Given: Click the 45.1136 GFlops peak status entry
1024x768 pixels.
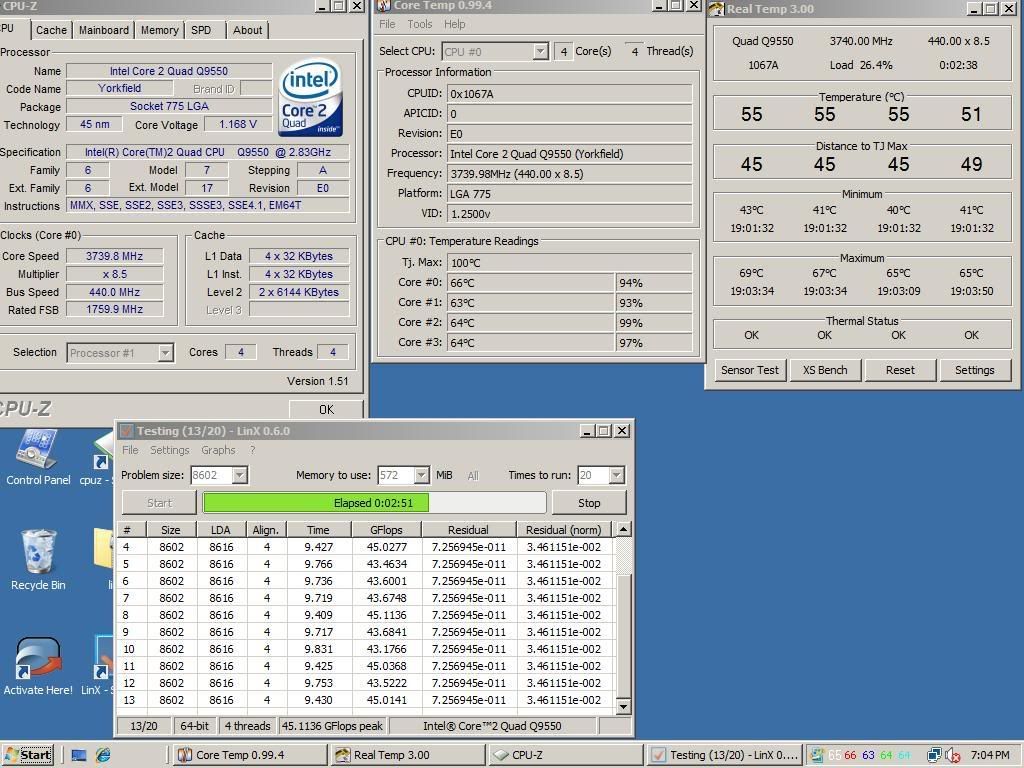Looking at the screenshot, I should coord(332,726).
